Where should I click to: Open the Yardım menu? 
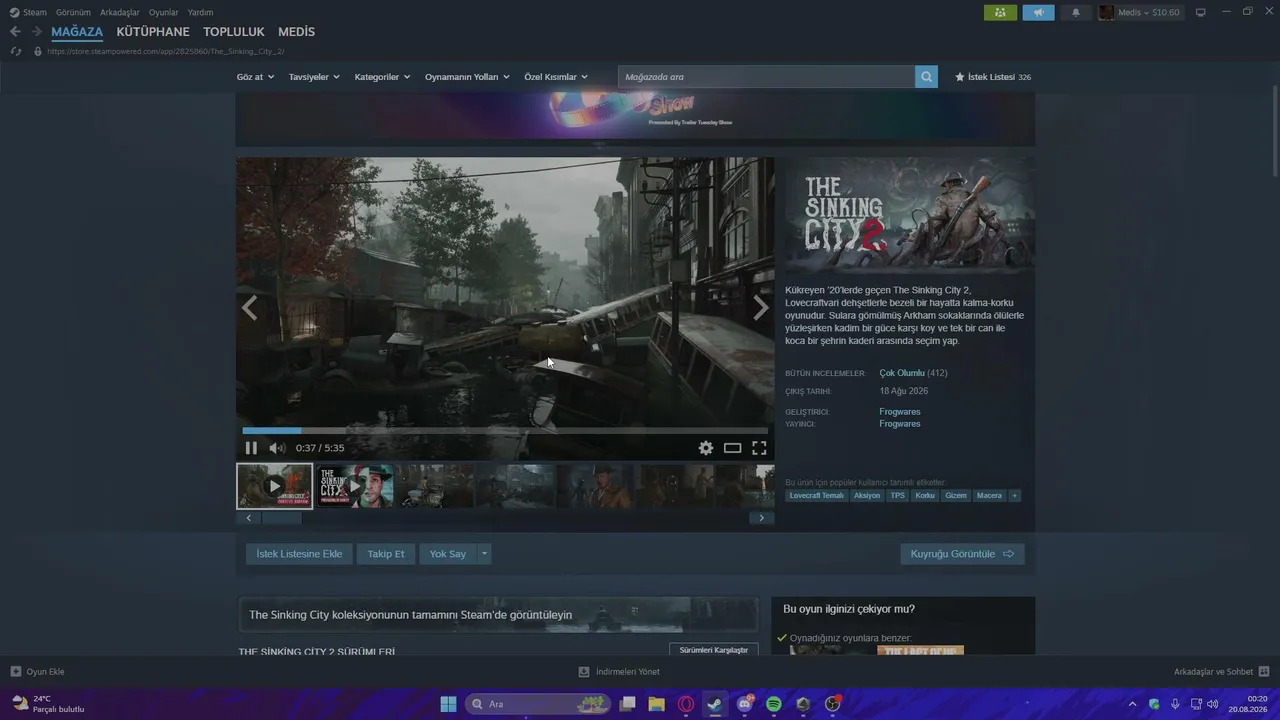[200, 13]
